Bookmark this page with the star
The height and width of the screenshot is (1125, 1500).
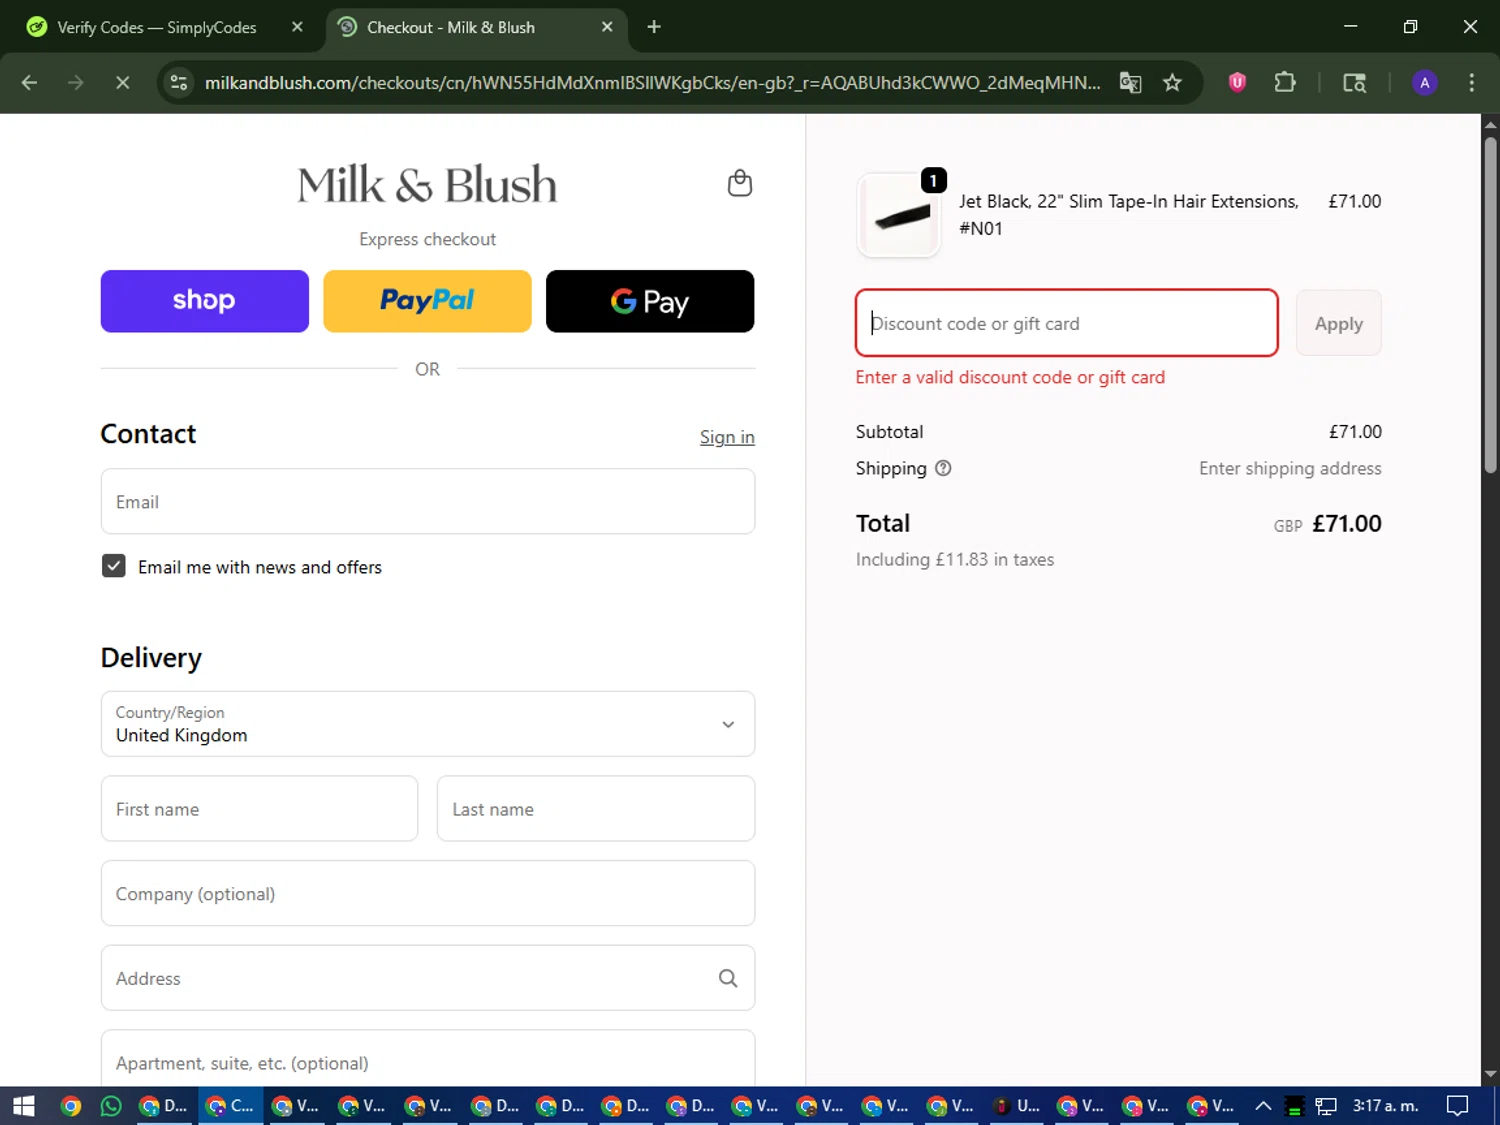tap(1172, 83)
